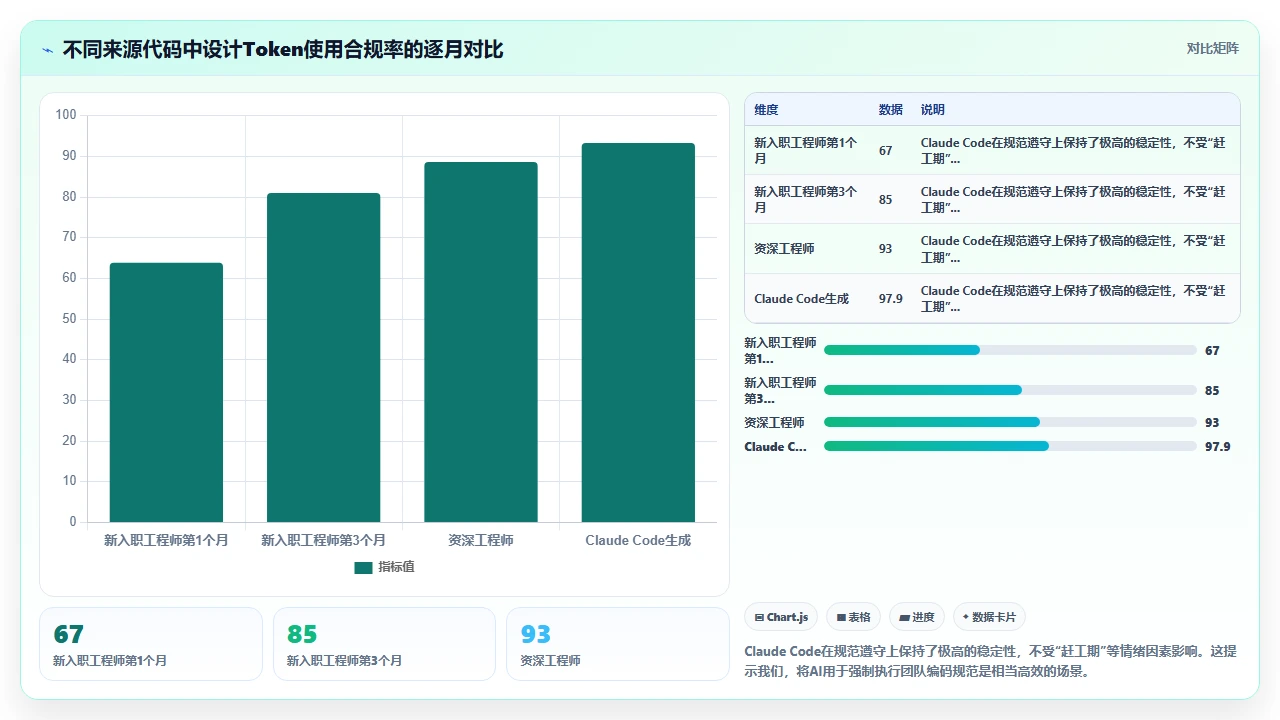
Task: Click the summary paragraph starting with Claude Code在规范遵守上
Action: pyautogui.click(x=991, y=661)
